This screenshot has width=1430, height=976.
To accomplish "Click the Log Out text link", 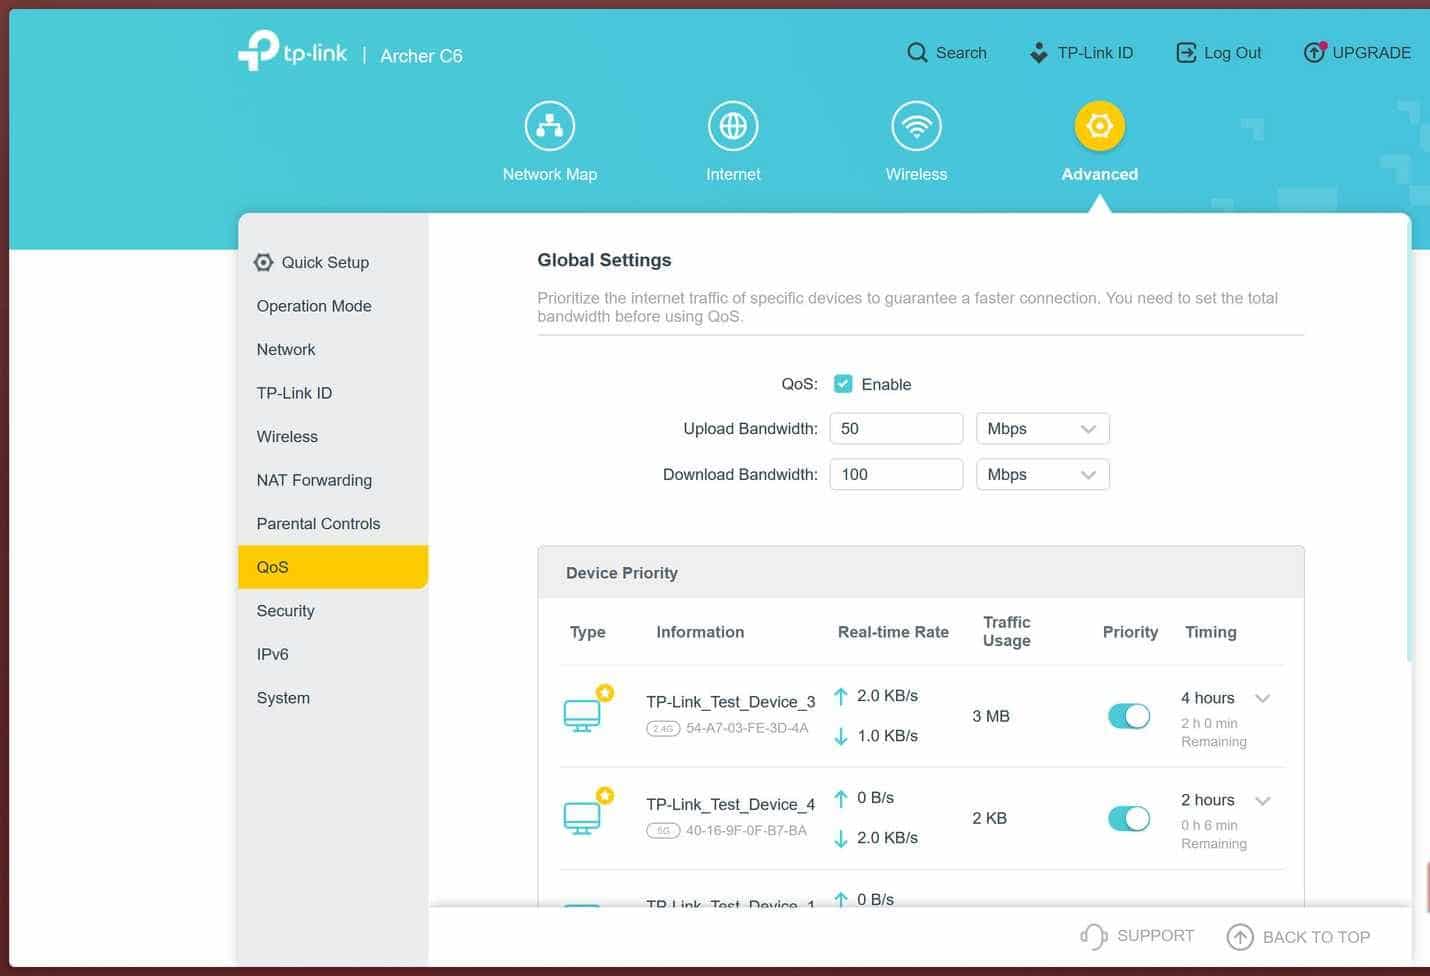I will pyautogui.click(x=1232, y=53).
